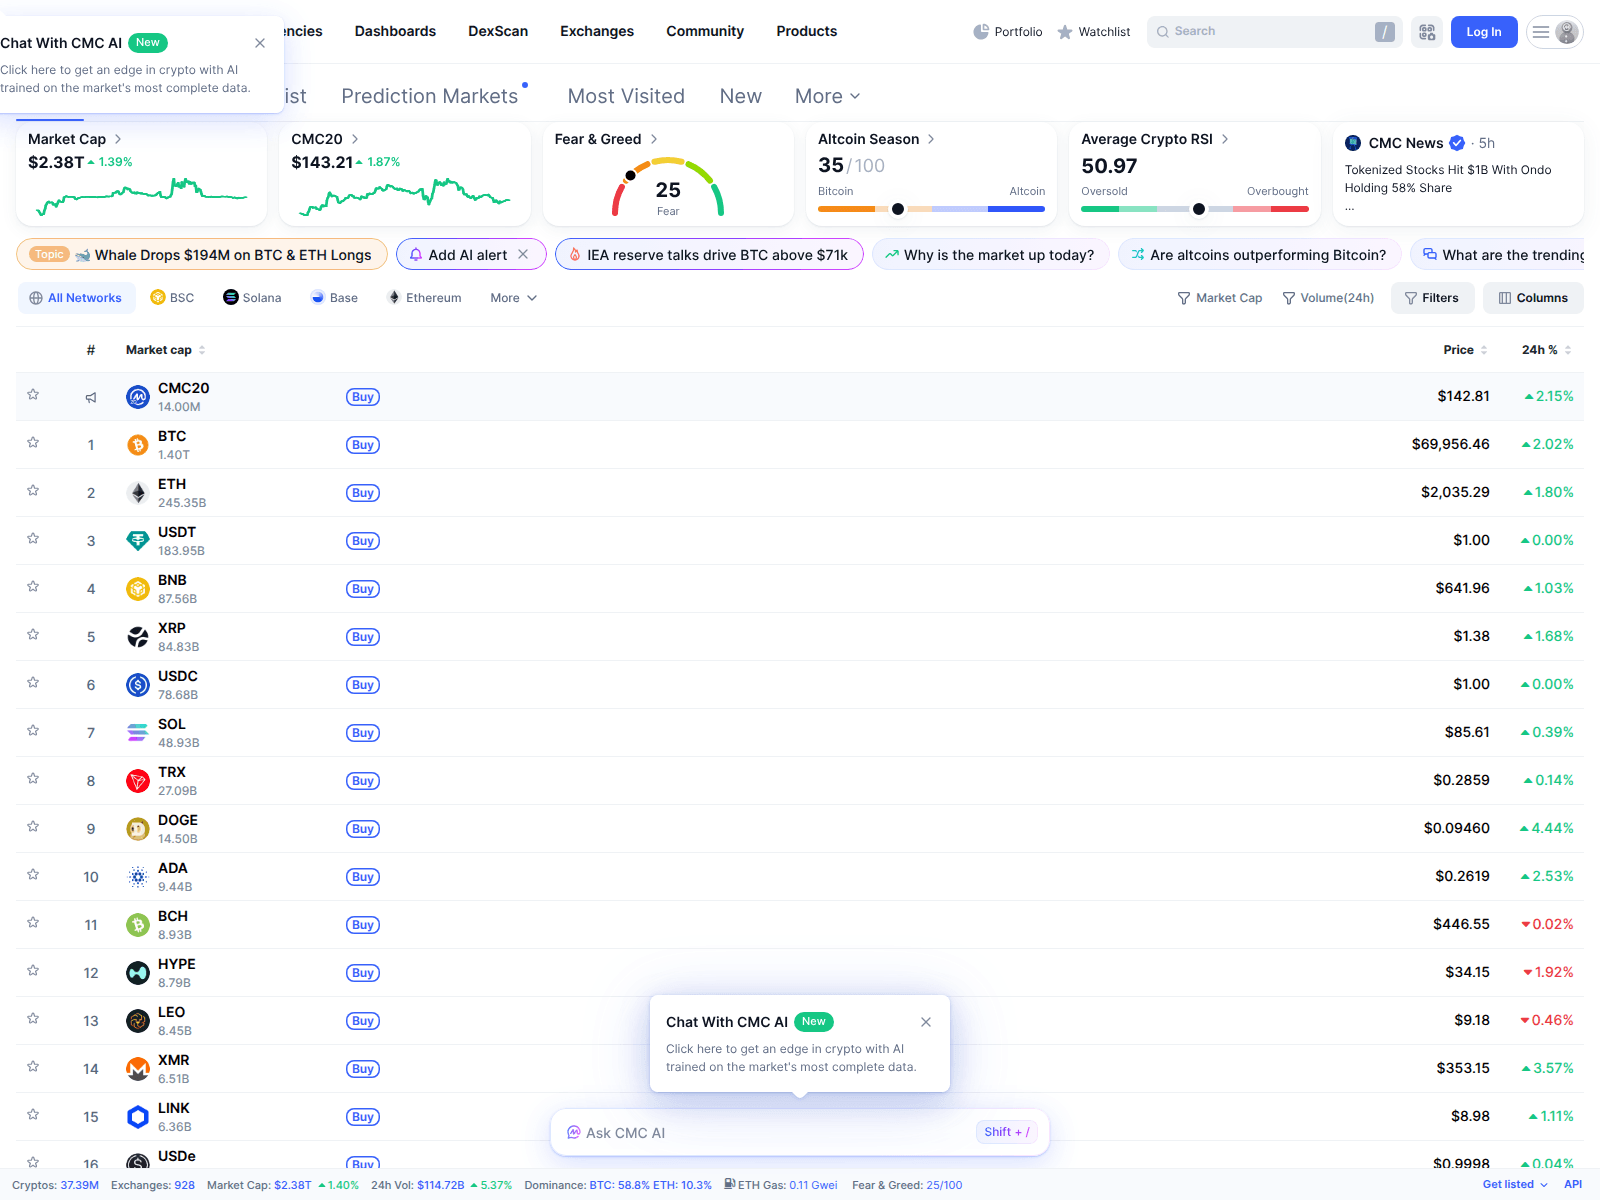Viewport: 1600px width, 1200px height.
Task: Close the bottom Chat With CMC AI popup
Action: click(926, 1022)
